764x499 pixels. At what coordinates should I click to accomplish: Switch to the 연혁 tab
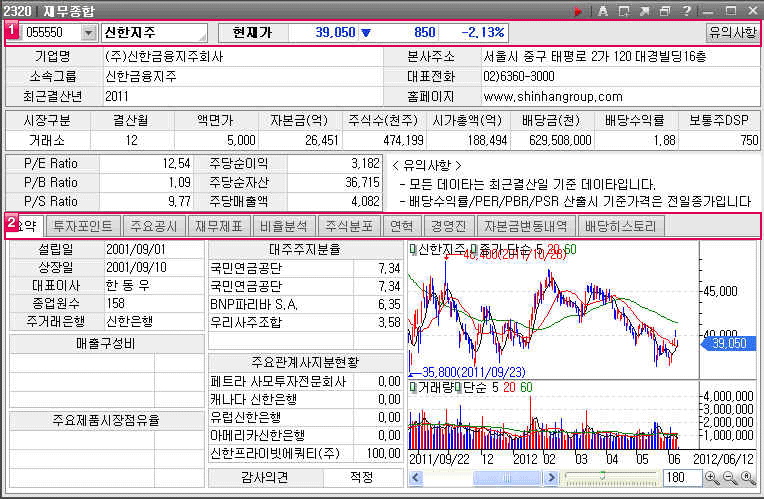click(401, 226)
